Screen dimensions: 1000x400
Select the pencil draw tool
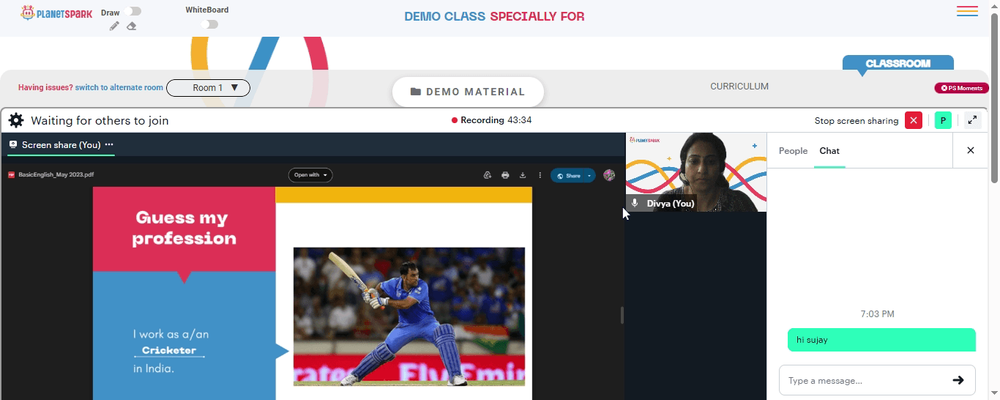[114, 26]
